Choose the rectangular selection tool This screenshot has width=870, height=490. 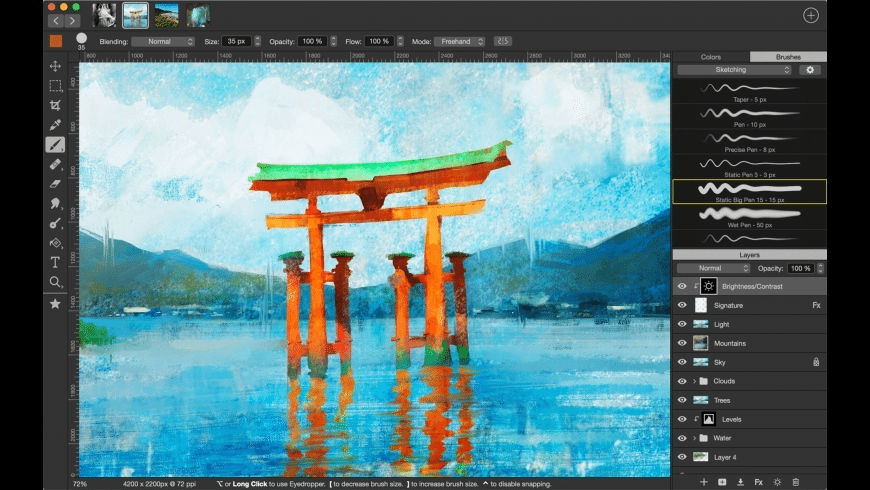56,86
